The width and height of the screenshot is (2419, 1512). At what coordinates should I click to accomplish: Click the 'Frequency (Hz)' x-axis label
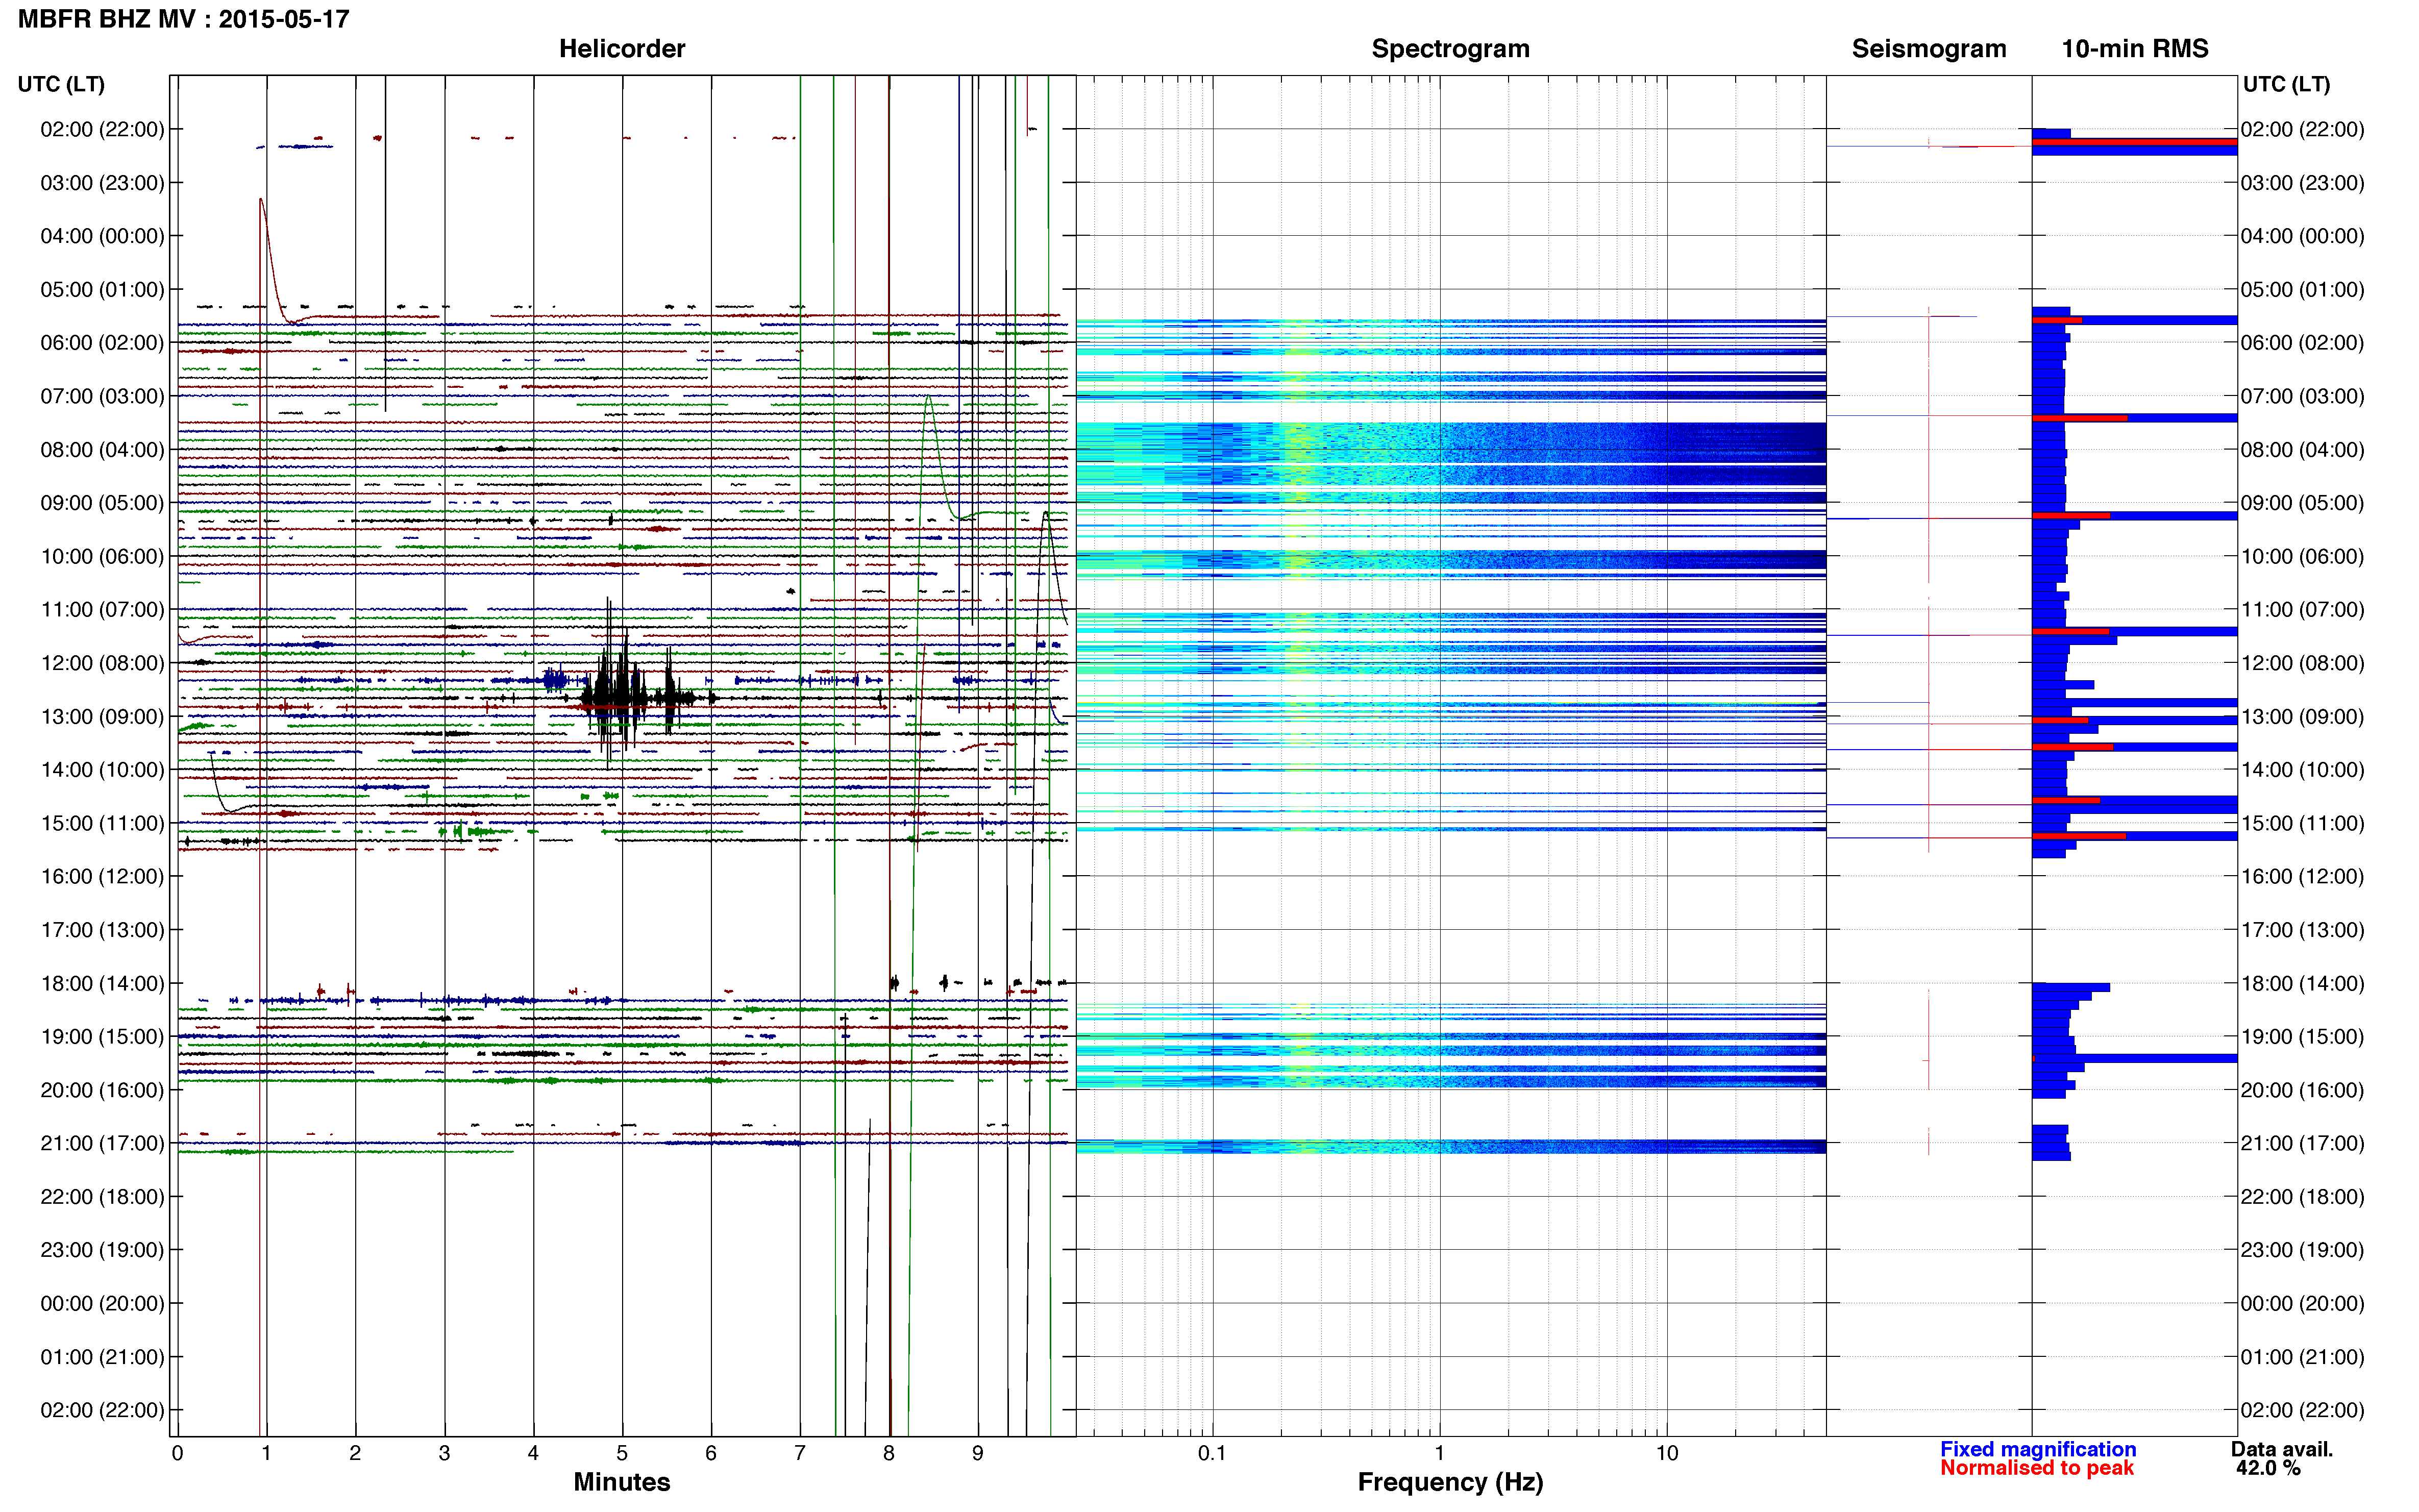point(1450,1482)
